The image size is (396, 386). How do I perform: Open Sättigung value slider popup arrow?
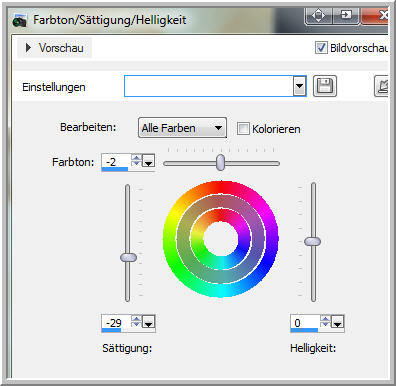click(x=149, y=322)
